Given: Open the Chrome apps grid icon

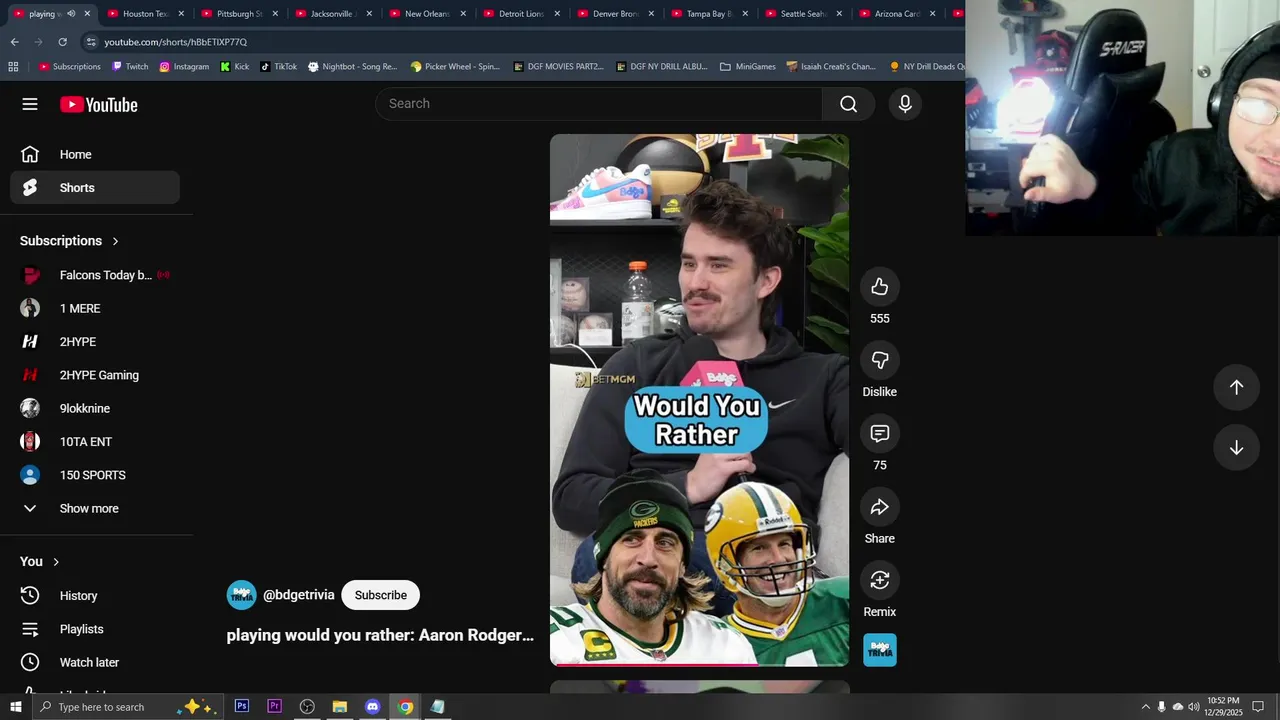Looking at the screenshot, I should 13,67.
